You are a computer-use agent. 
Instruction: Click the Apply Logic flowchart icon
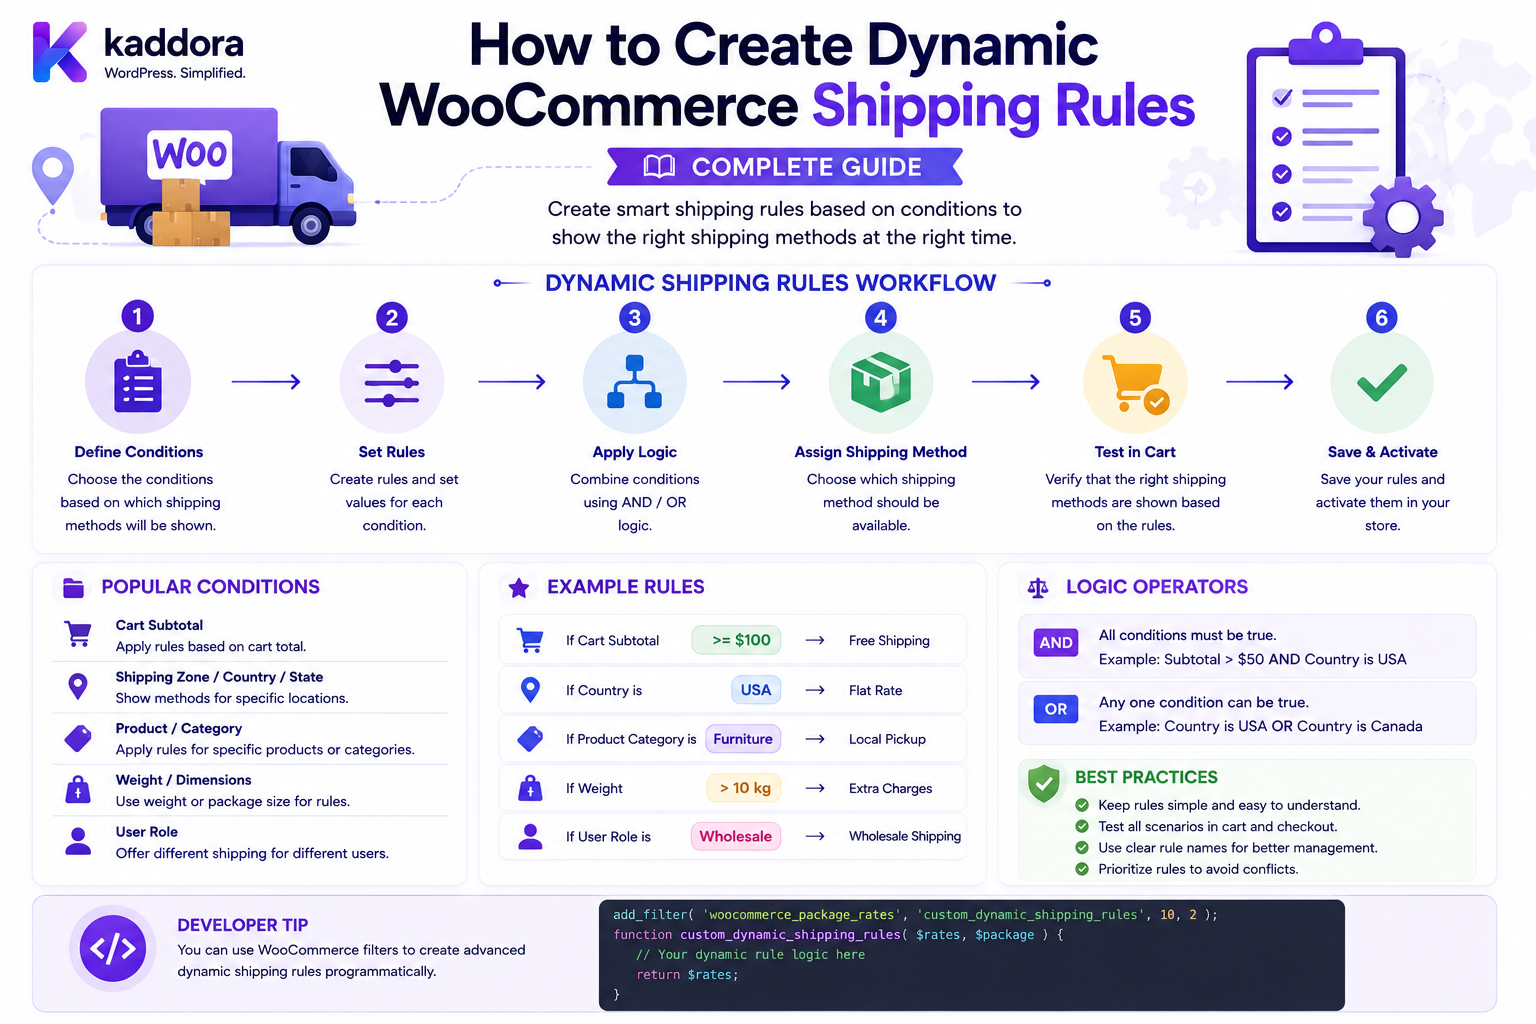635,382
